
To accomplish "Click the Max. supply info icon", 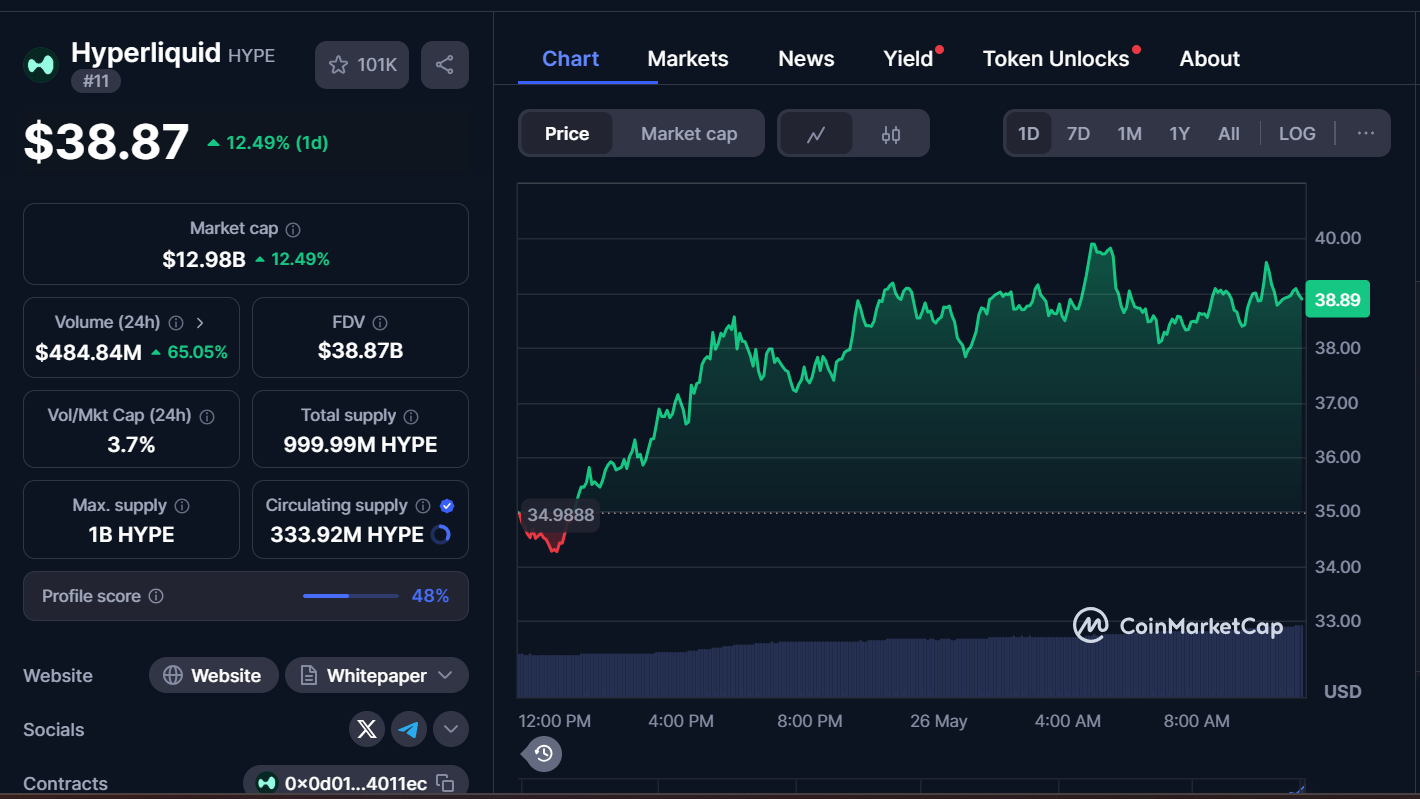I will pos(182,506).
